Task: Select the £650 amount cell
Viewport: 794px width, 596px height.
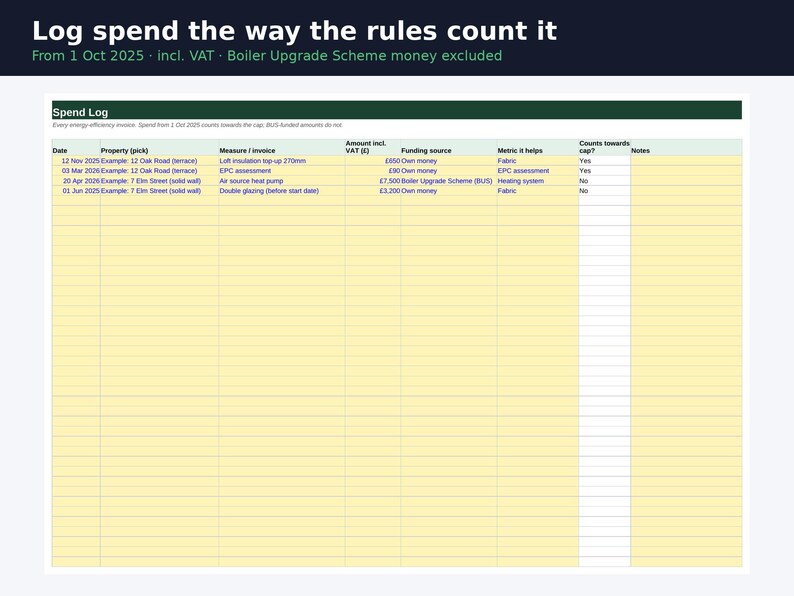Action: (373, 161)
